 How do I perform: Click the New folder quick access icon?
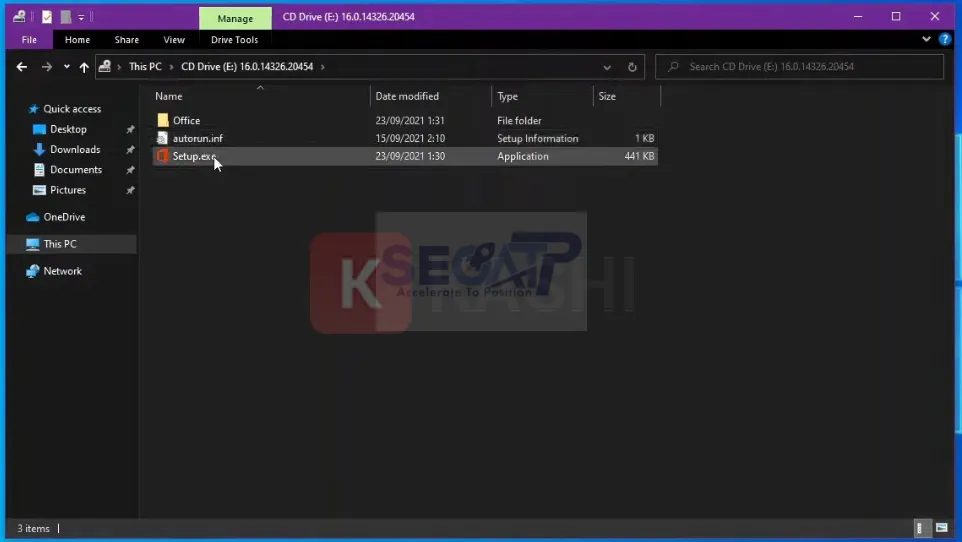pos(66,17)
